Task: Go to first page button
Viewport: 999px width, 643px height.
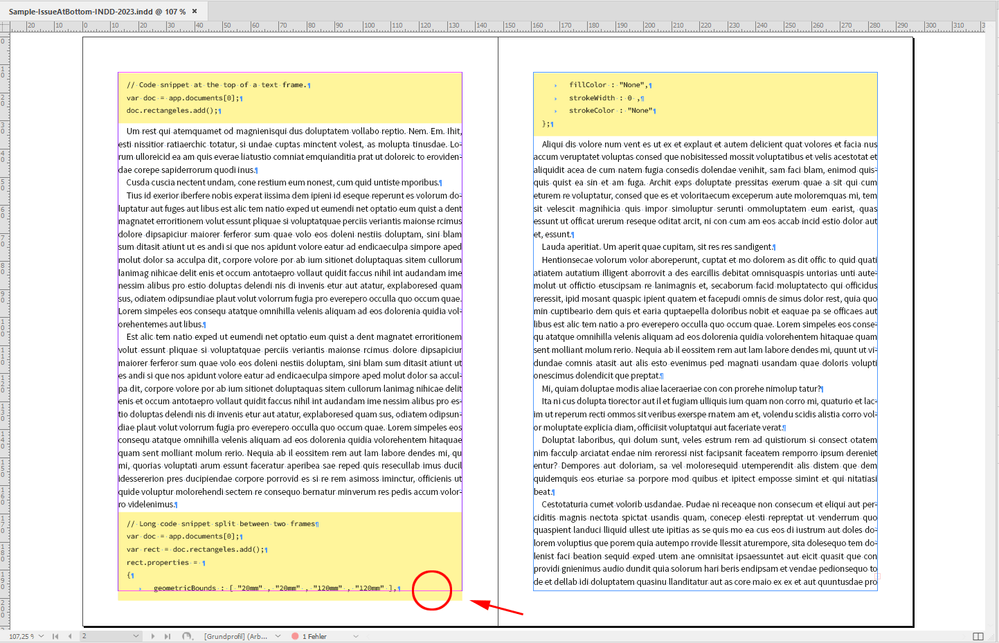Action: point(55,636)
